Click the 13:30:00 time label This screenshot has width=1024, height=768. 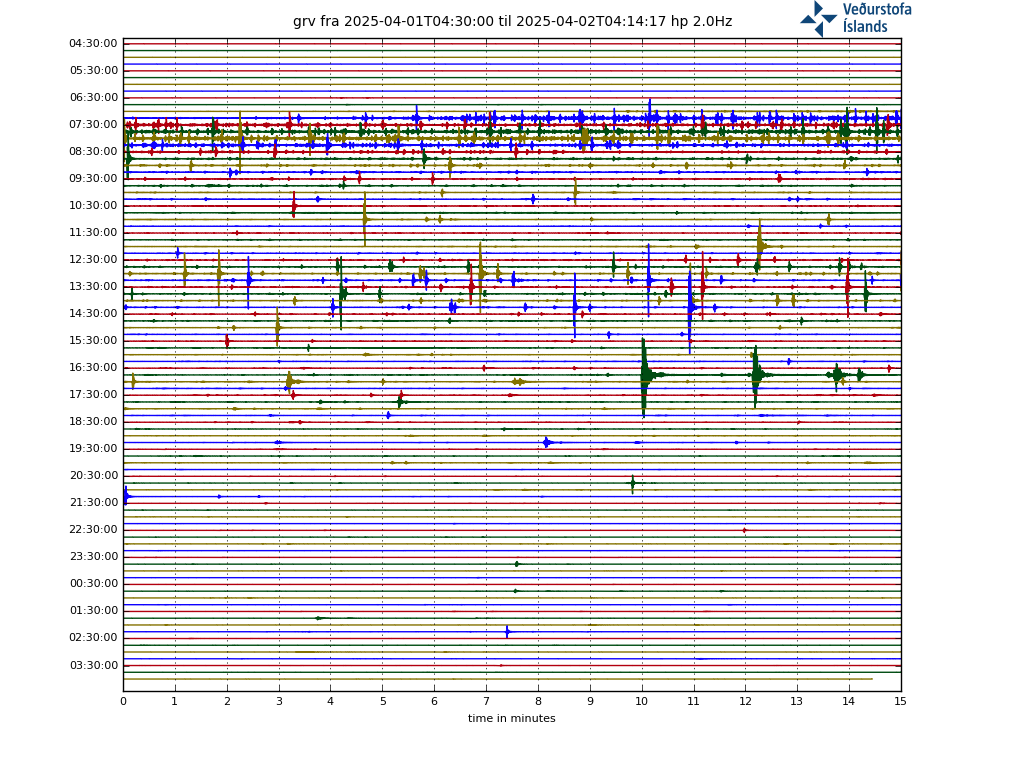click(x=93, y=287)
